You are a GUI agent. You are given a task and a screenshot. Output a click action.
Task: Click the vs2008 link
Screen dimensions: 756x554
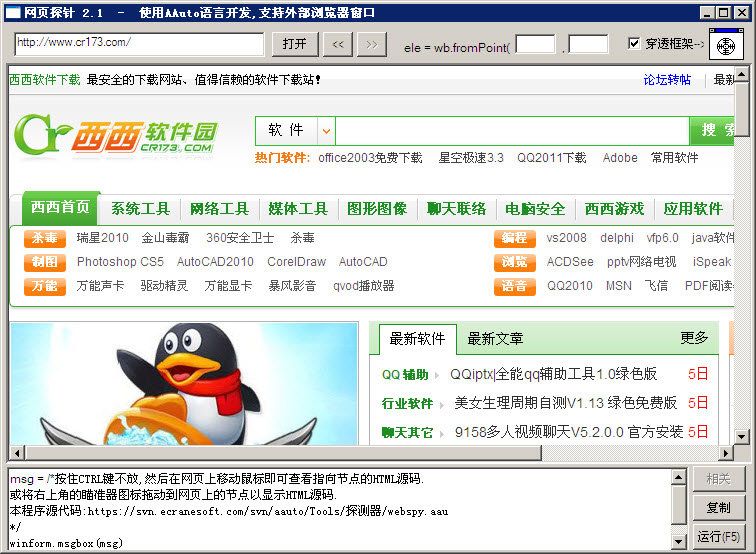[x=567, y=238]
